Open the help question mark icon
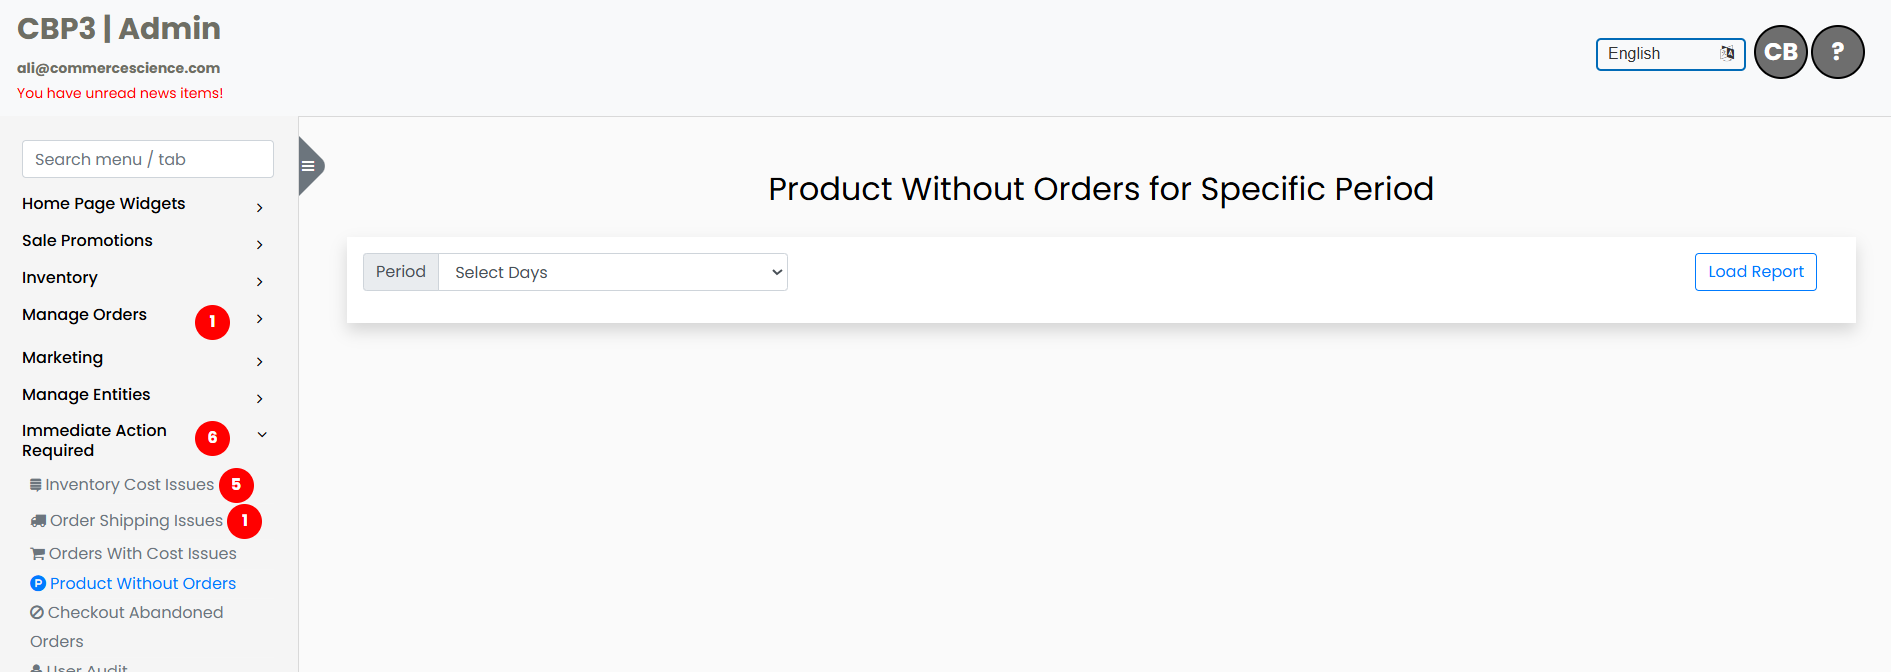This screenshot has width=1891, height=672. point(1837,52)
